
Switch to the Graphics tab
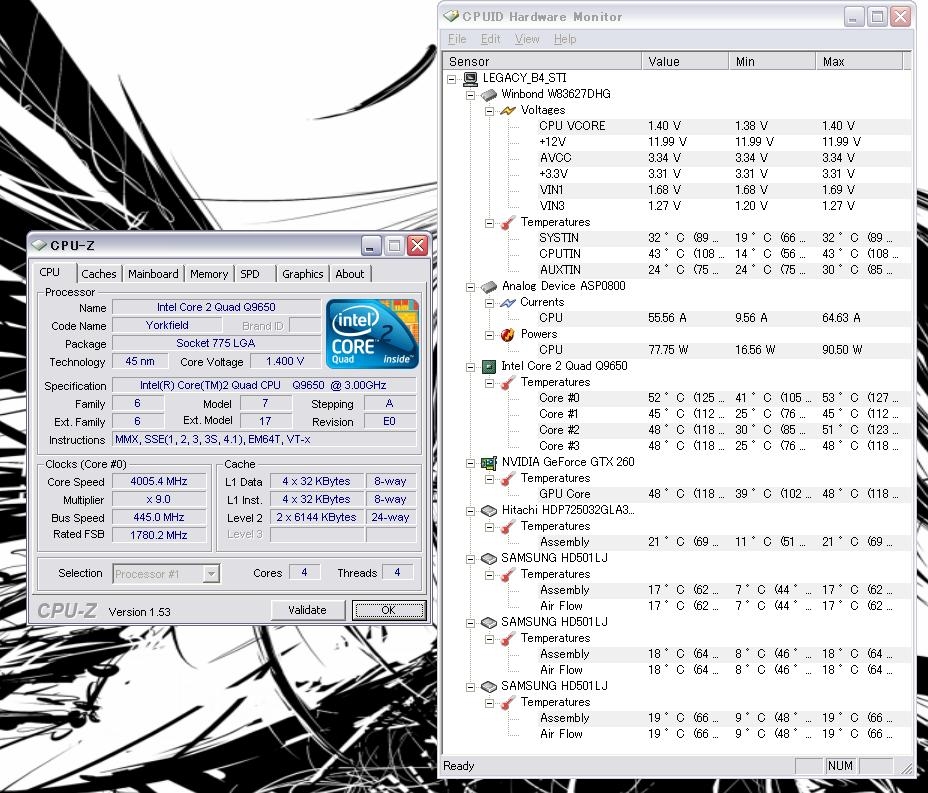pos(302,274)
